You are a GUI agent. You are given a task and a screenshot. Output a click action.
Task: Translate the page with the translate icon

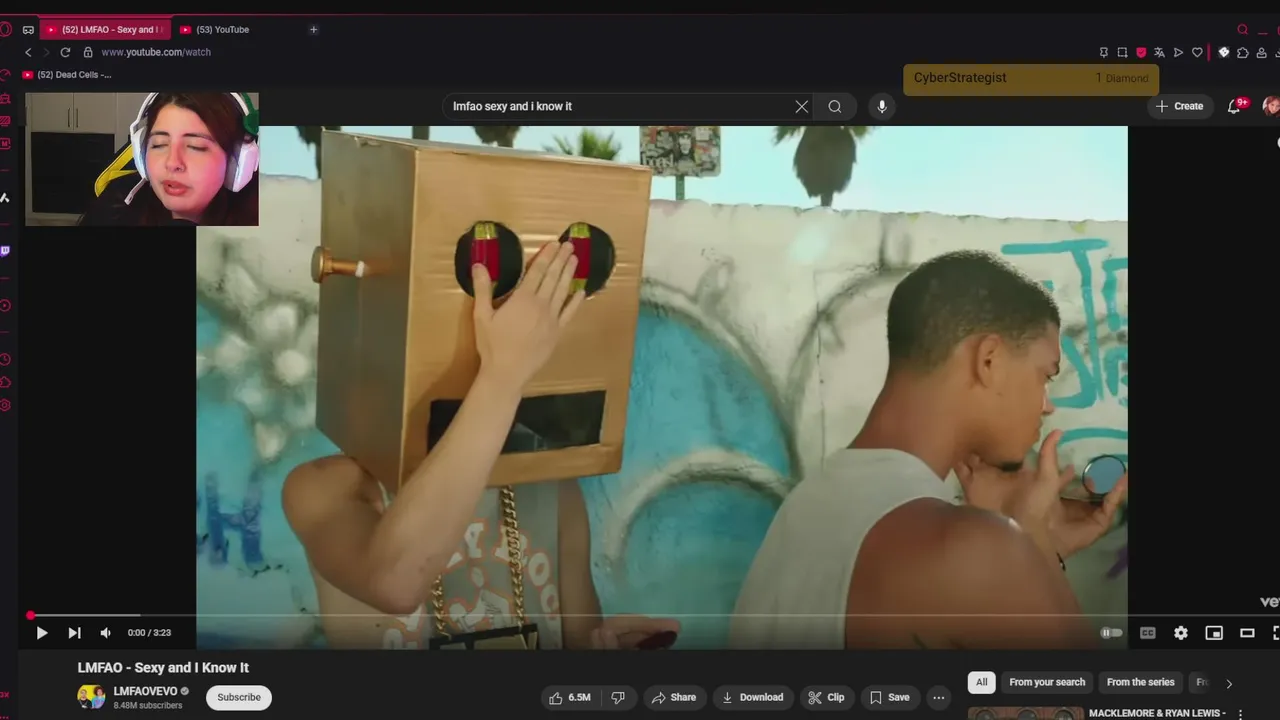pyautogui.click(x=1159, y=52)
